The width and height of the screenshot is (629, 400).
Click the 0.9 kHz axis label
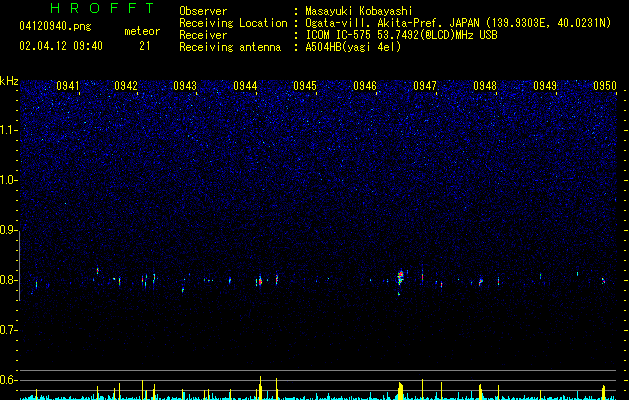pos(8,230)
